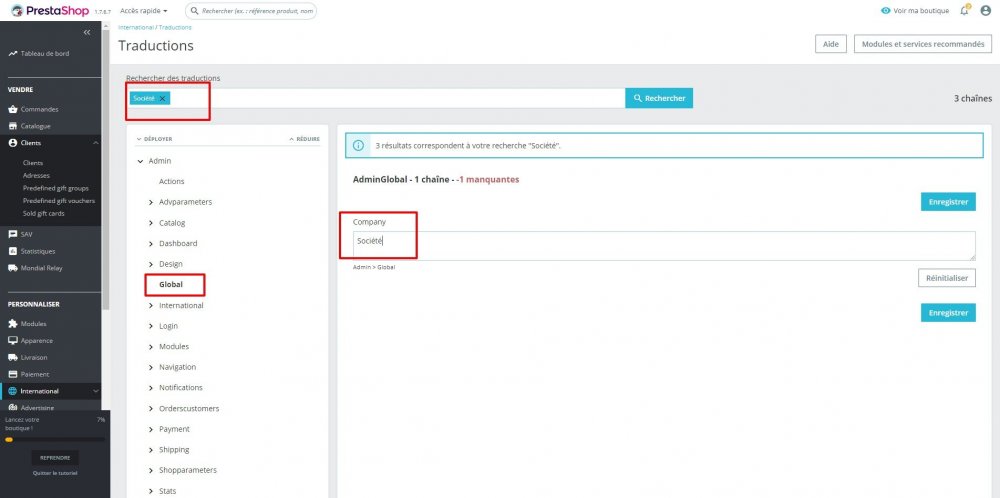
Task: Focus the top search field
Action: [251, 11]
